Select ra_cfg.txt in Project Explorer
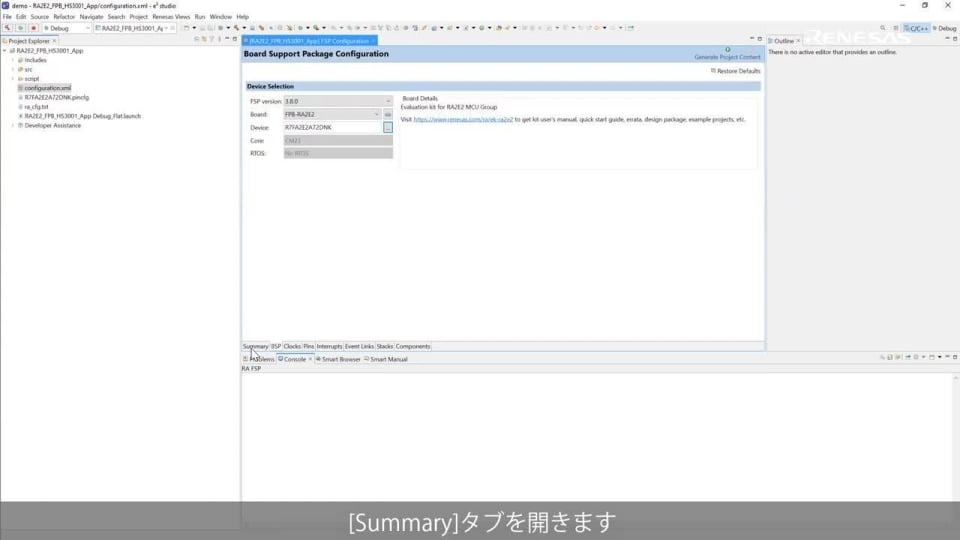 pyautogui.click(x=37, y=106)
